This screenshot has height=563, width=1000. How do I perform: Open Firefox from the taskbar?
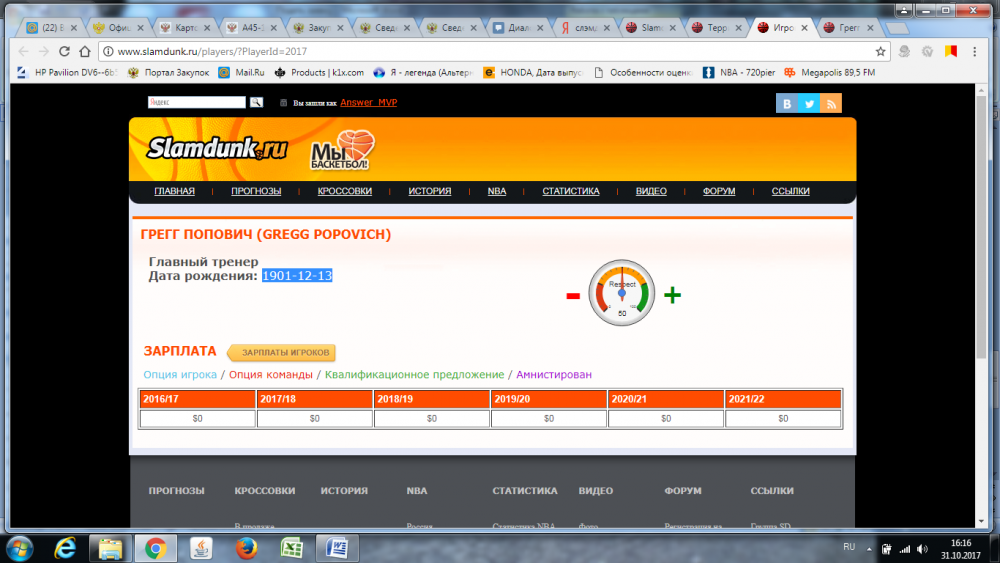pyautogui.click(x=248, y=548)
